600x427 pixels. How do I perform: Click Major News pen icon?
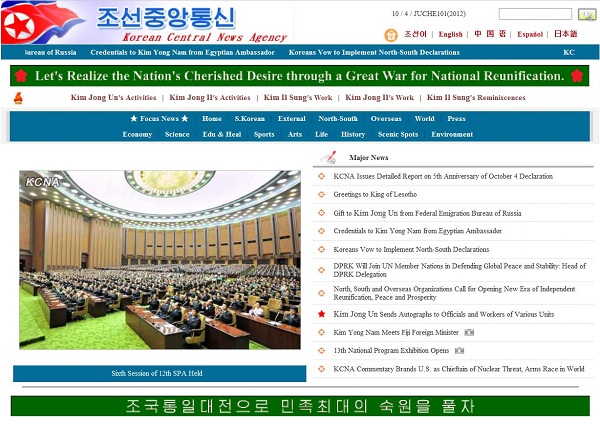pyautogui.click(x=329, y=157)
